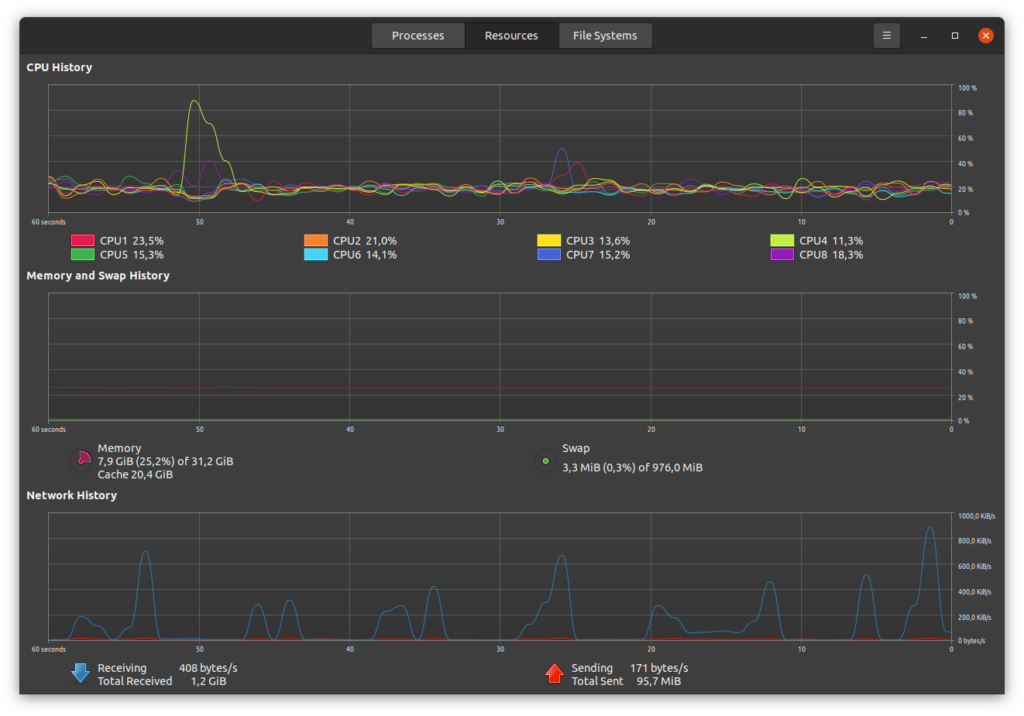This screenshot has width=1024, height=716.
Task: Maximize the System Monitor window
Action: point(954,35)
